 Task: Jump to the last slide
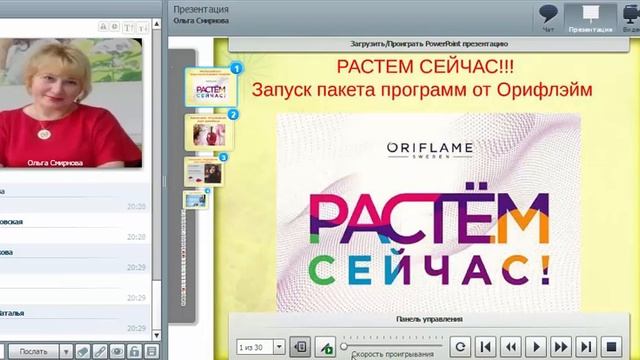pos(587,347)
